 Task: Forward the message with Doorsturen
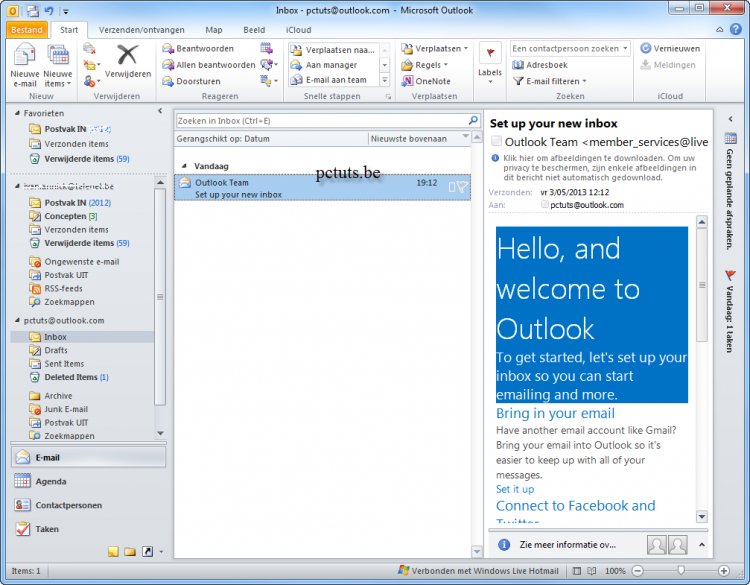pyautogui.click(x=191, y=81)
